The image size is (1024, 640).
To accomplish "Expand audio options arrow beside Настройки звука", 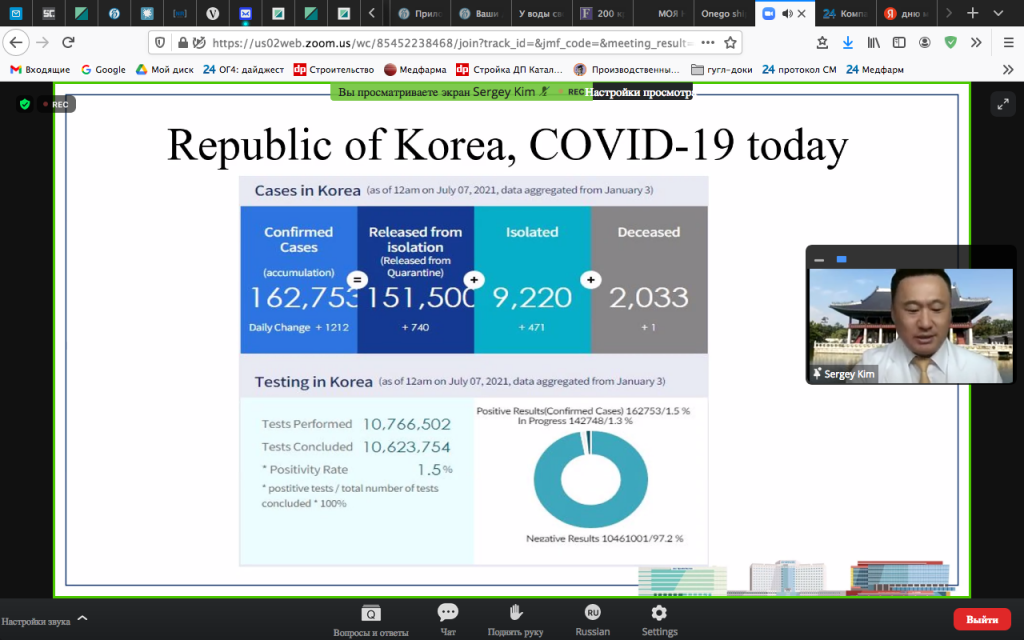I will 82,618.
